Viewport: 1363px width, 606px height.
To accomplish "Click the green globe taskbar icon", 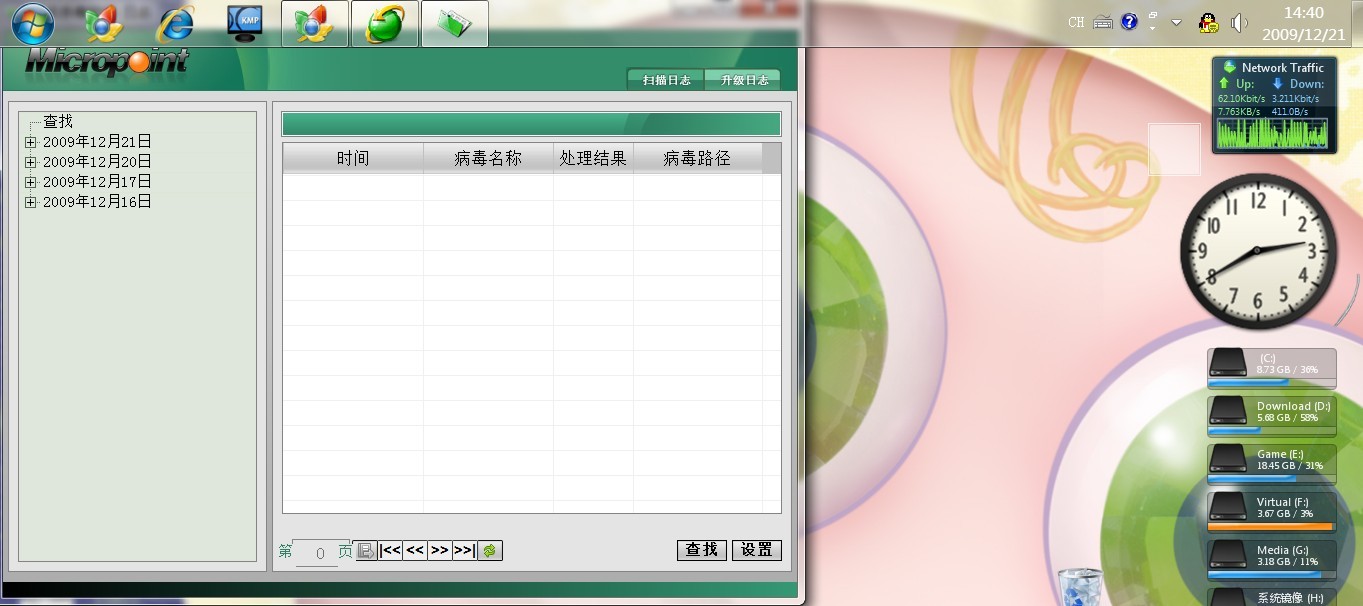I will pos(385,24).
